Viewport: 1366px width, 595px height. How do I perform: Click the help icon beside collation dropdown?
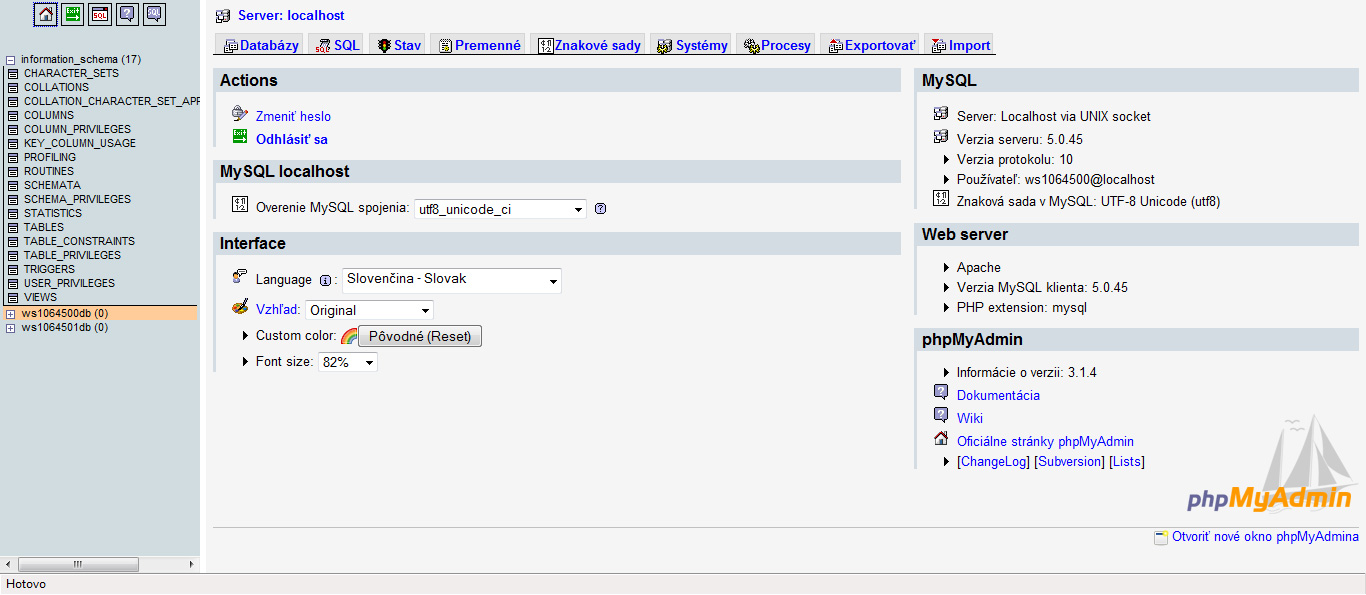pos(600,209)
